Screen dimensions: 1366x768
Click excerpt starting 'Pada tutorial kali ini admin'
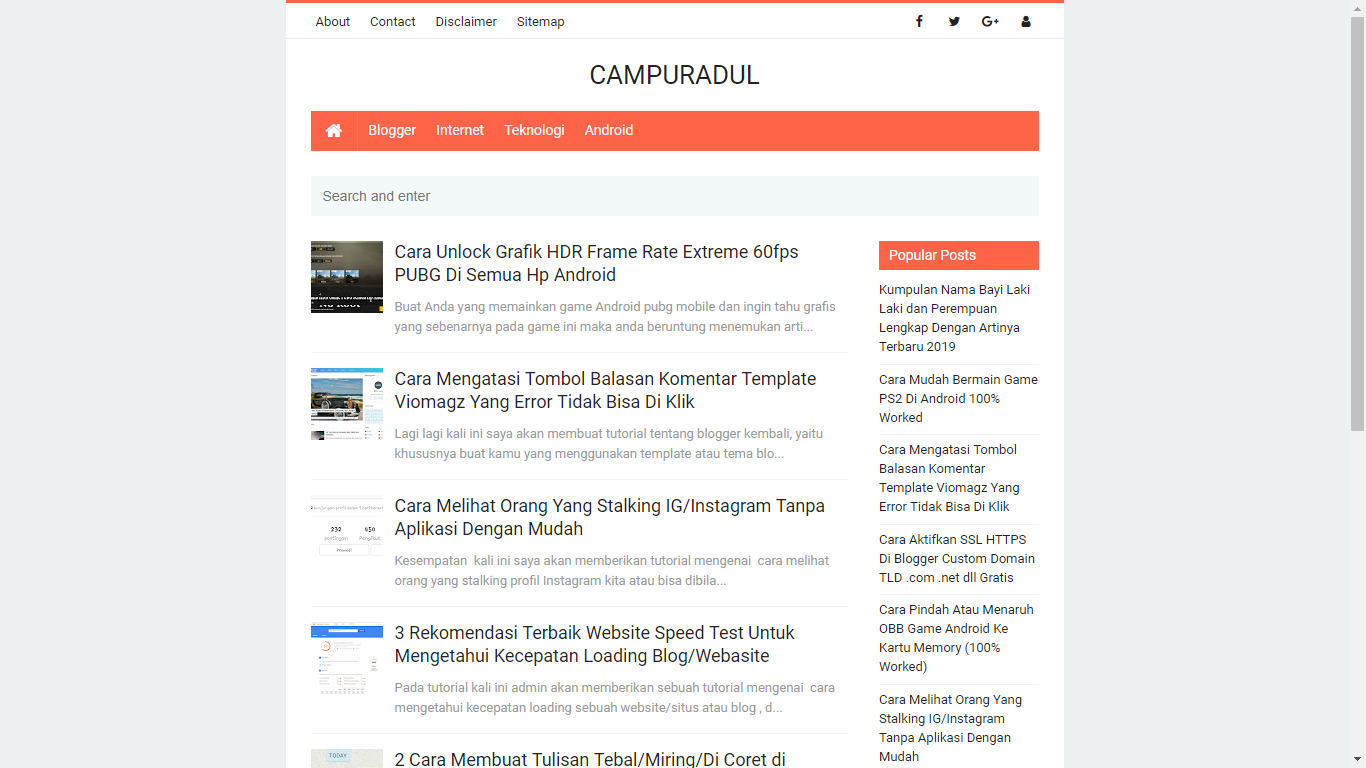pos(614,698)
